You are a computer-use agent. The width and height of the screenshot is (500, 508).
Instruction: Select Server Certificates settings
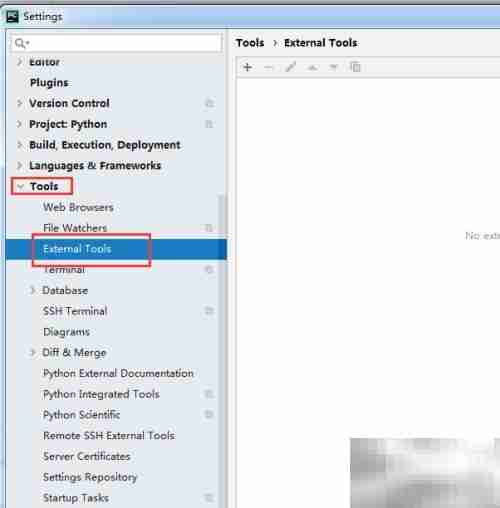(87, 456)
